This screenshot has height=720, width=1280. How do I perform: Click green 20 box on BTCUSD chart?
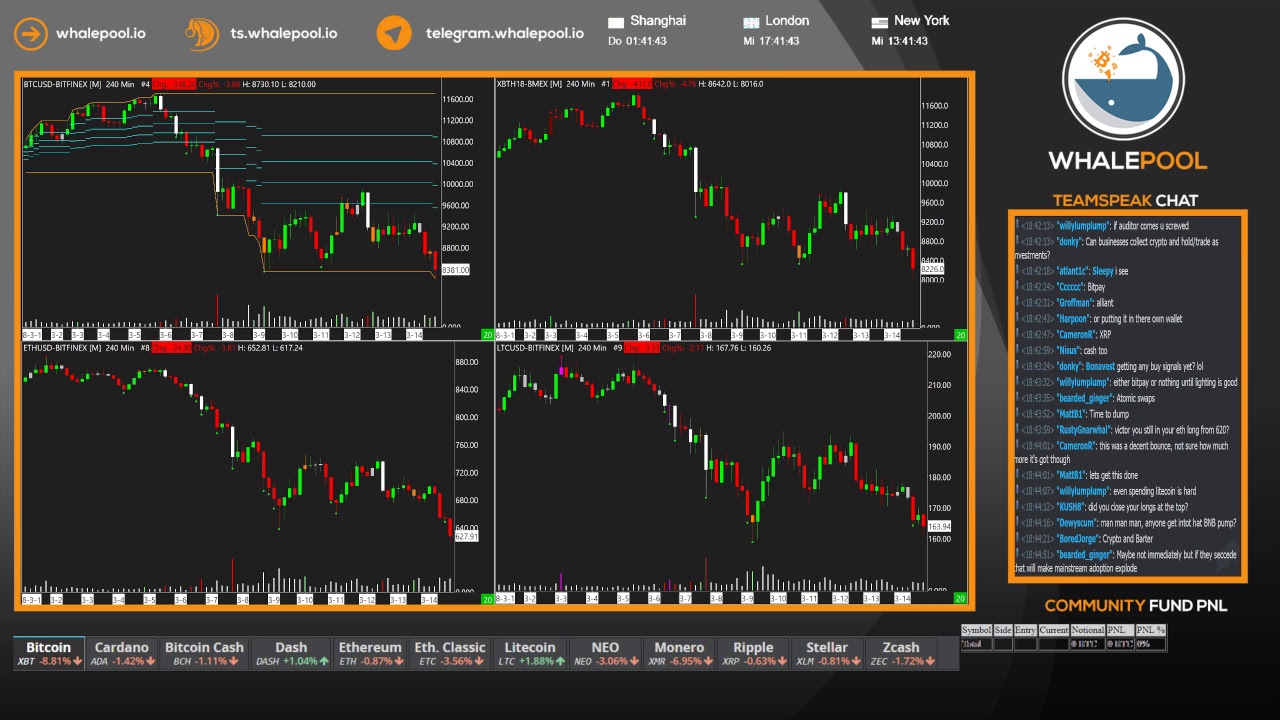click(x=487, y=335)
